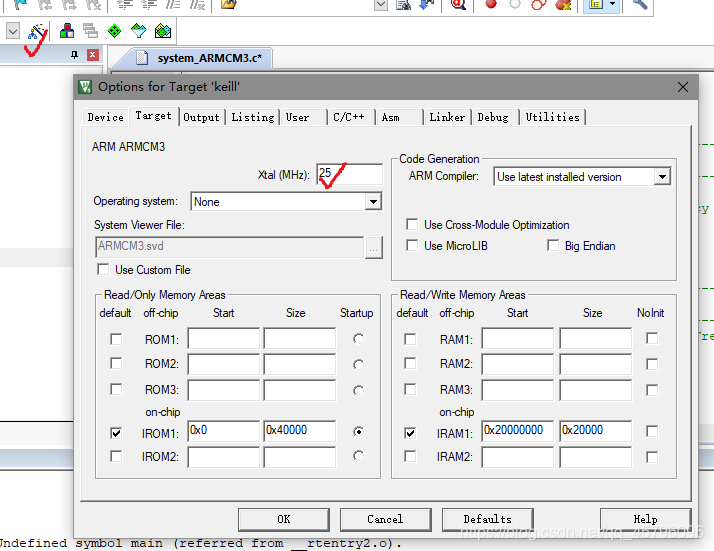Switch to the Device tab

[105, 117]
